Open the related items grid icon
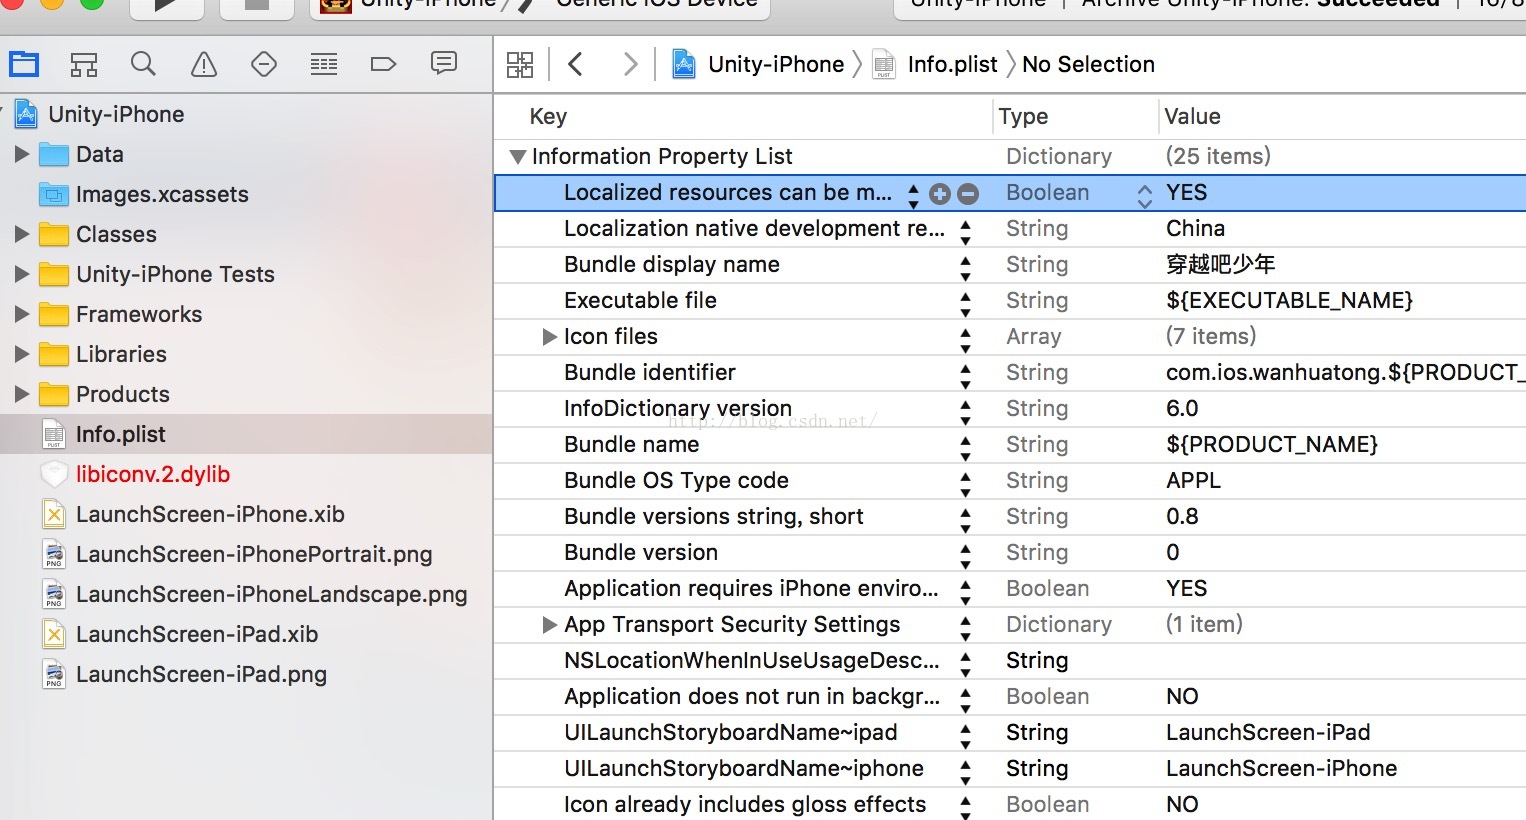 520,65
